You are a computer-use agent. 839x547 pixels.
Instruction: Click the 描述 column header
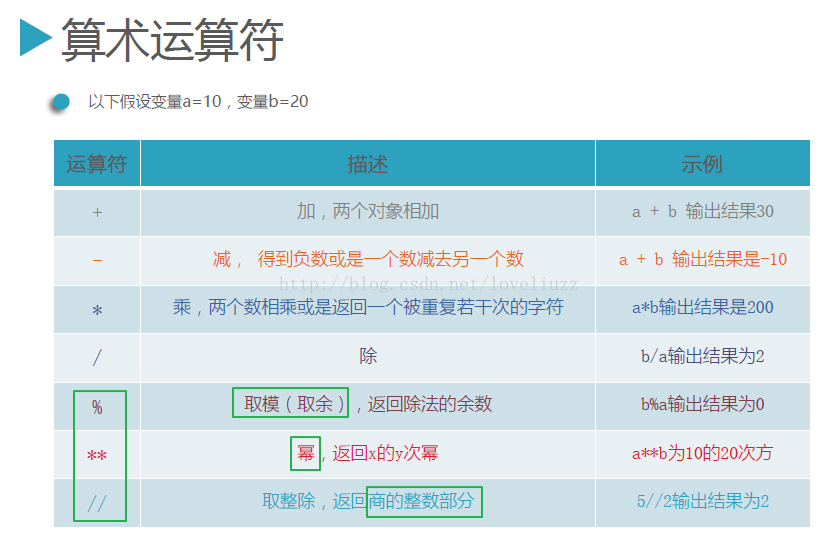[x=368, y=164]
